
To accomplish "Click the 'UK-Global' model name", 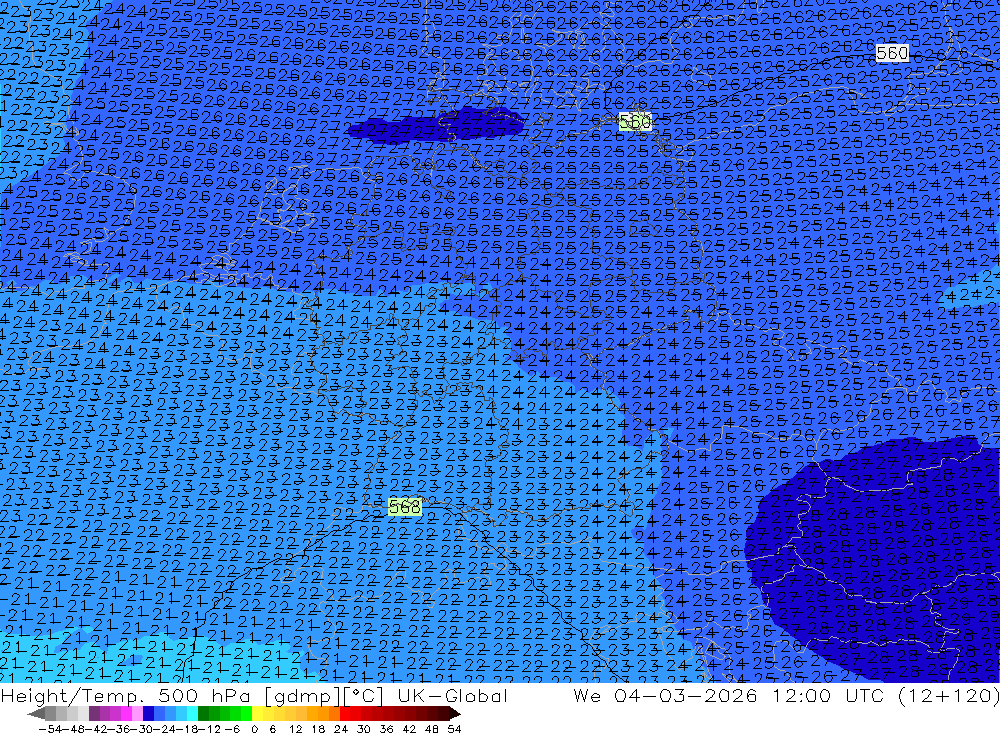I will point(452,695).
